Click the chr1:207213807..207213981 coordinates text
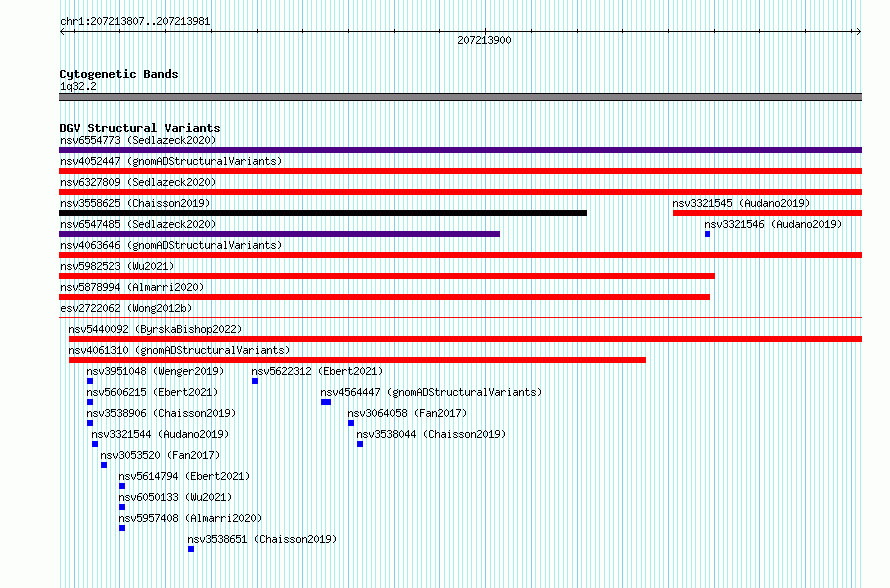 click(135, 21)
